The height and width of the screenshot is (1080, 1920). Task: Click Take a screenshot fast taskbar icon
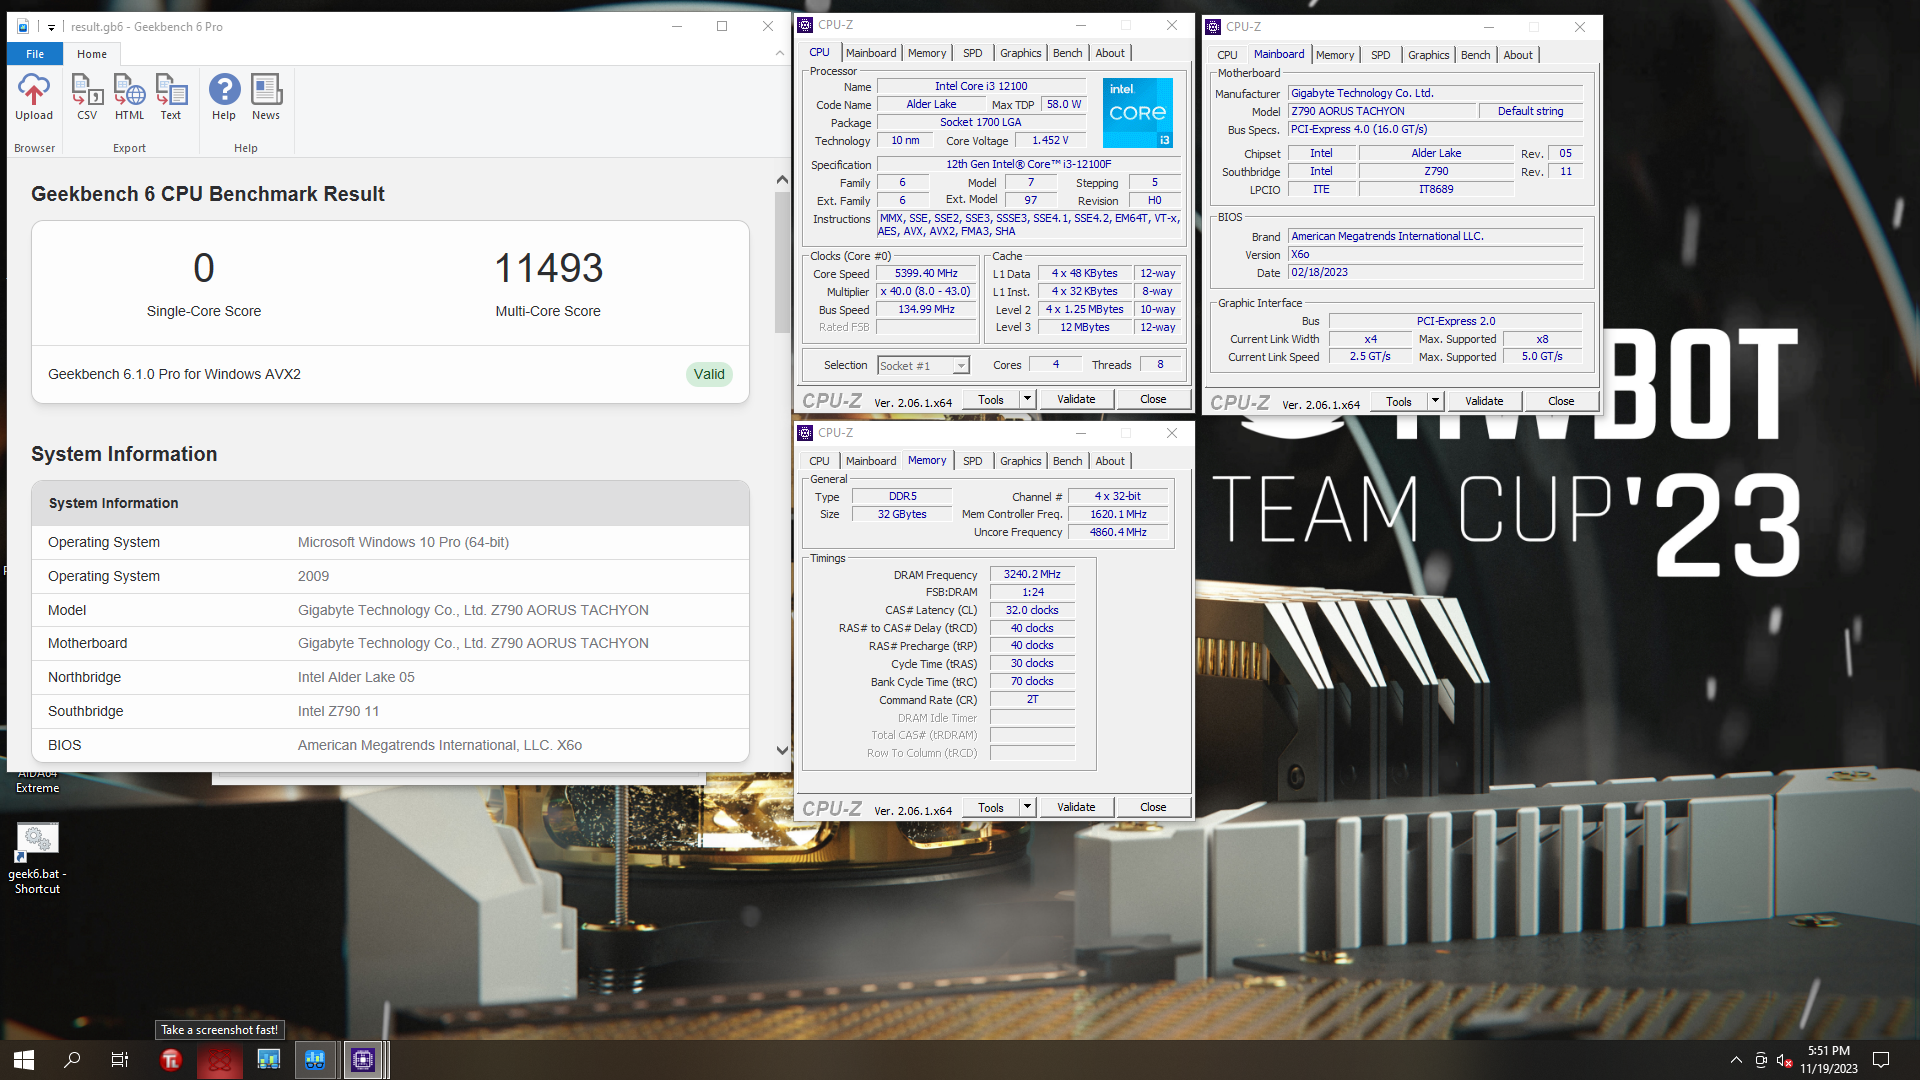pyautogui.click(x=219, y=1060)
